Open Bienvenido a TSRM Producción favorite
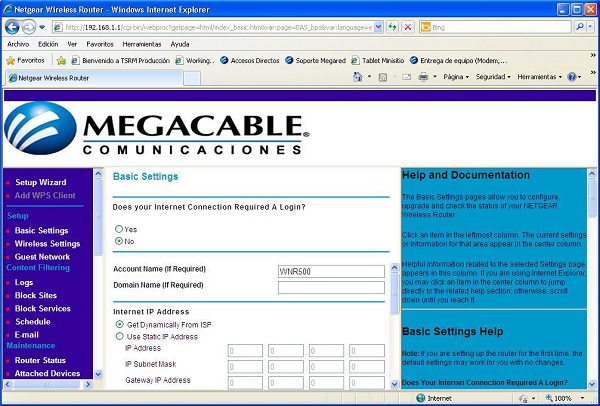The image size is (600, 406). click(x=121, y=60)
